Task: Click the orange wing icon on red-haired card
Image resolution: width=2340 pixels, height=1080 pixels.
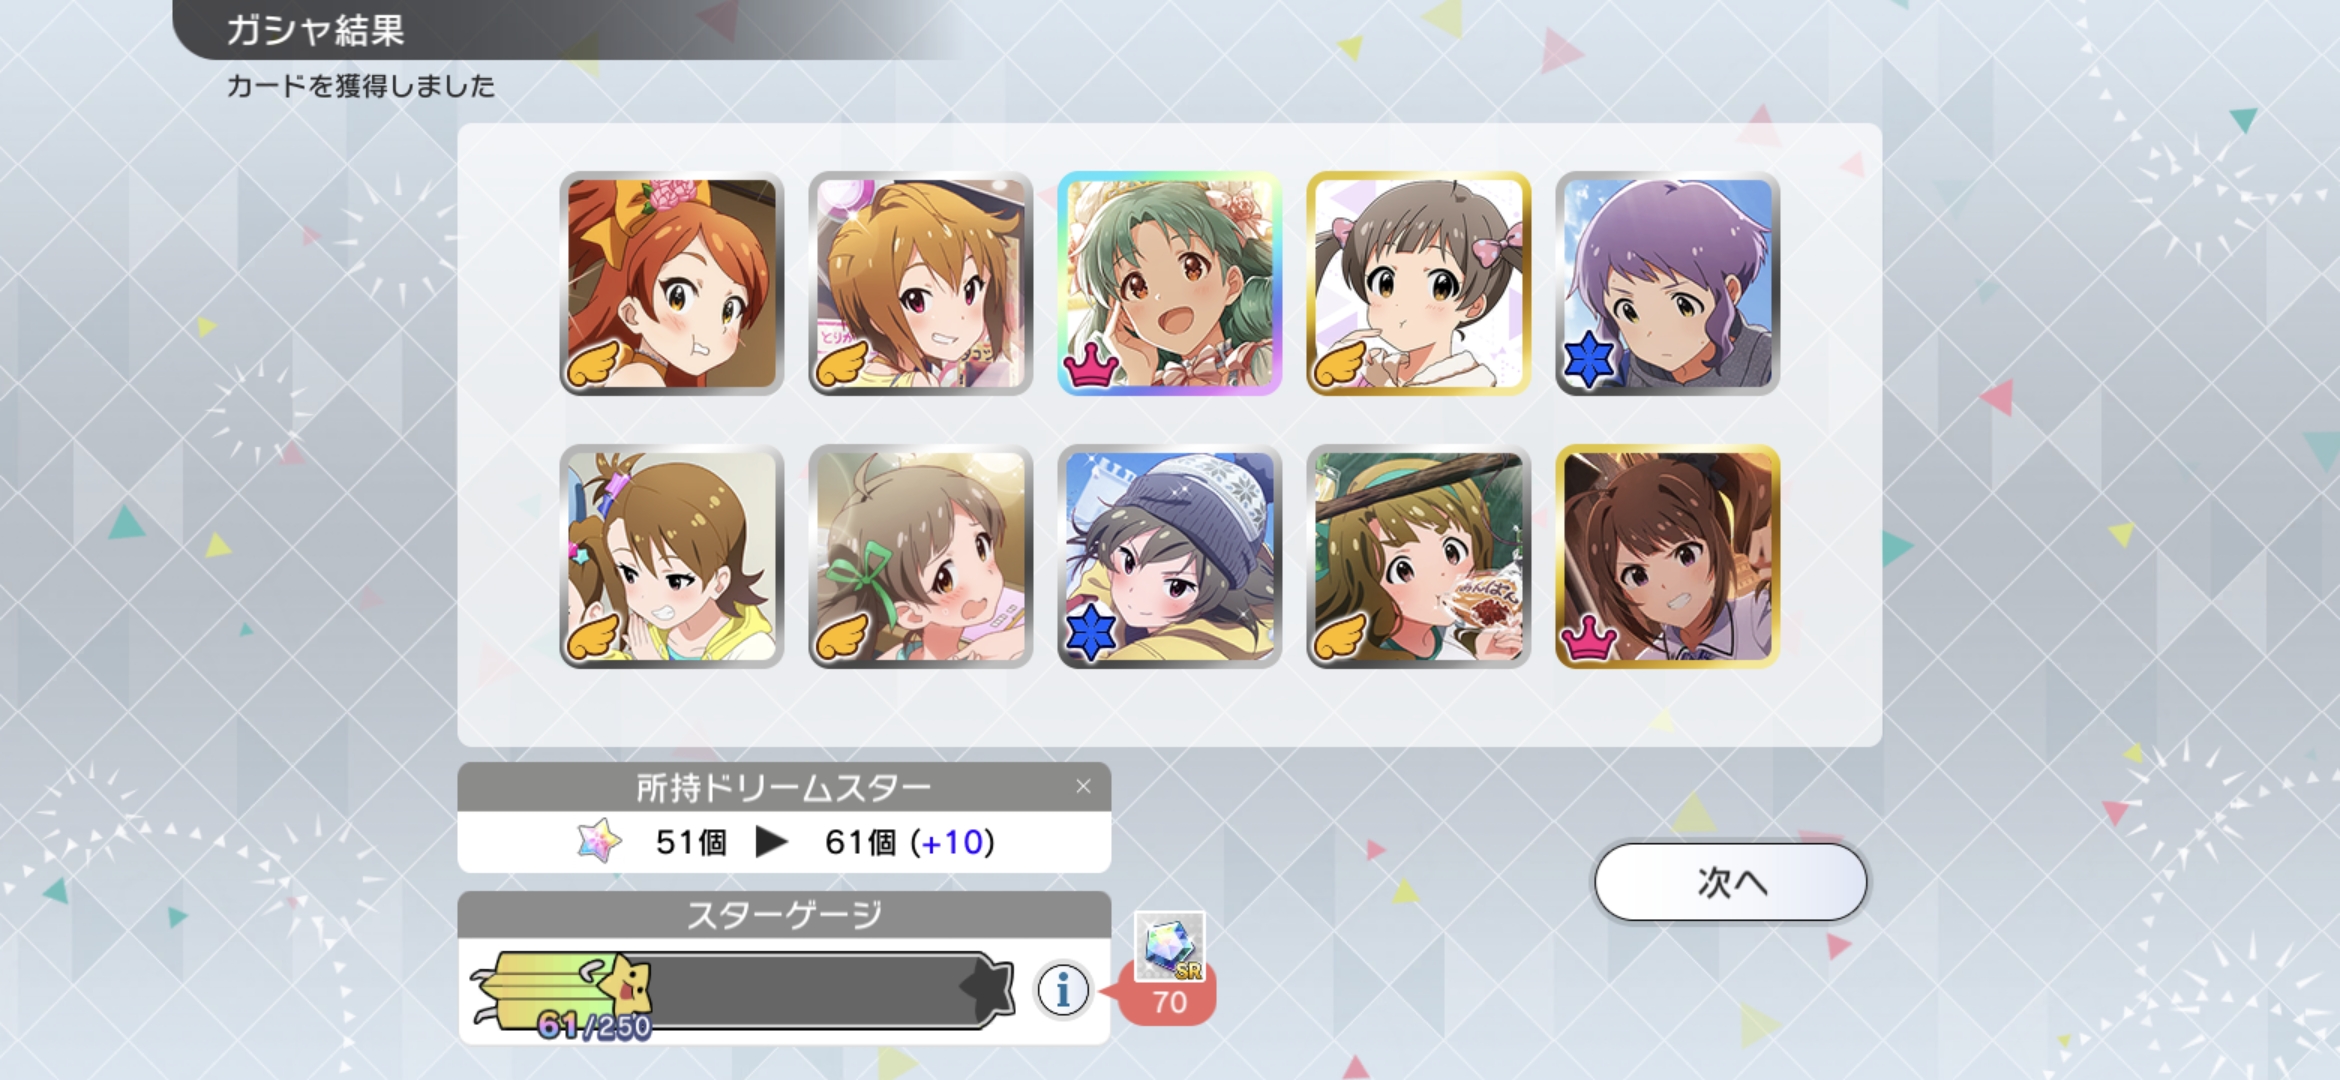Action: tap(593, 363)
